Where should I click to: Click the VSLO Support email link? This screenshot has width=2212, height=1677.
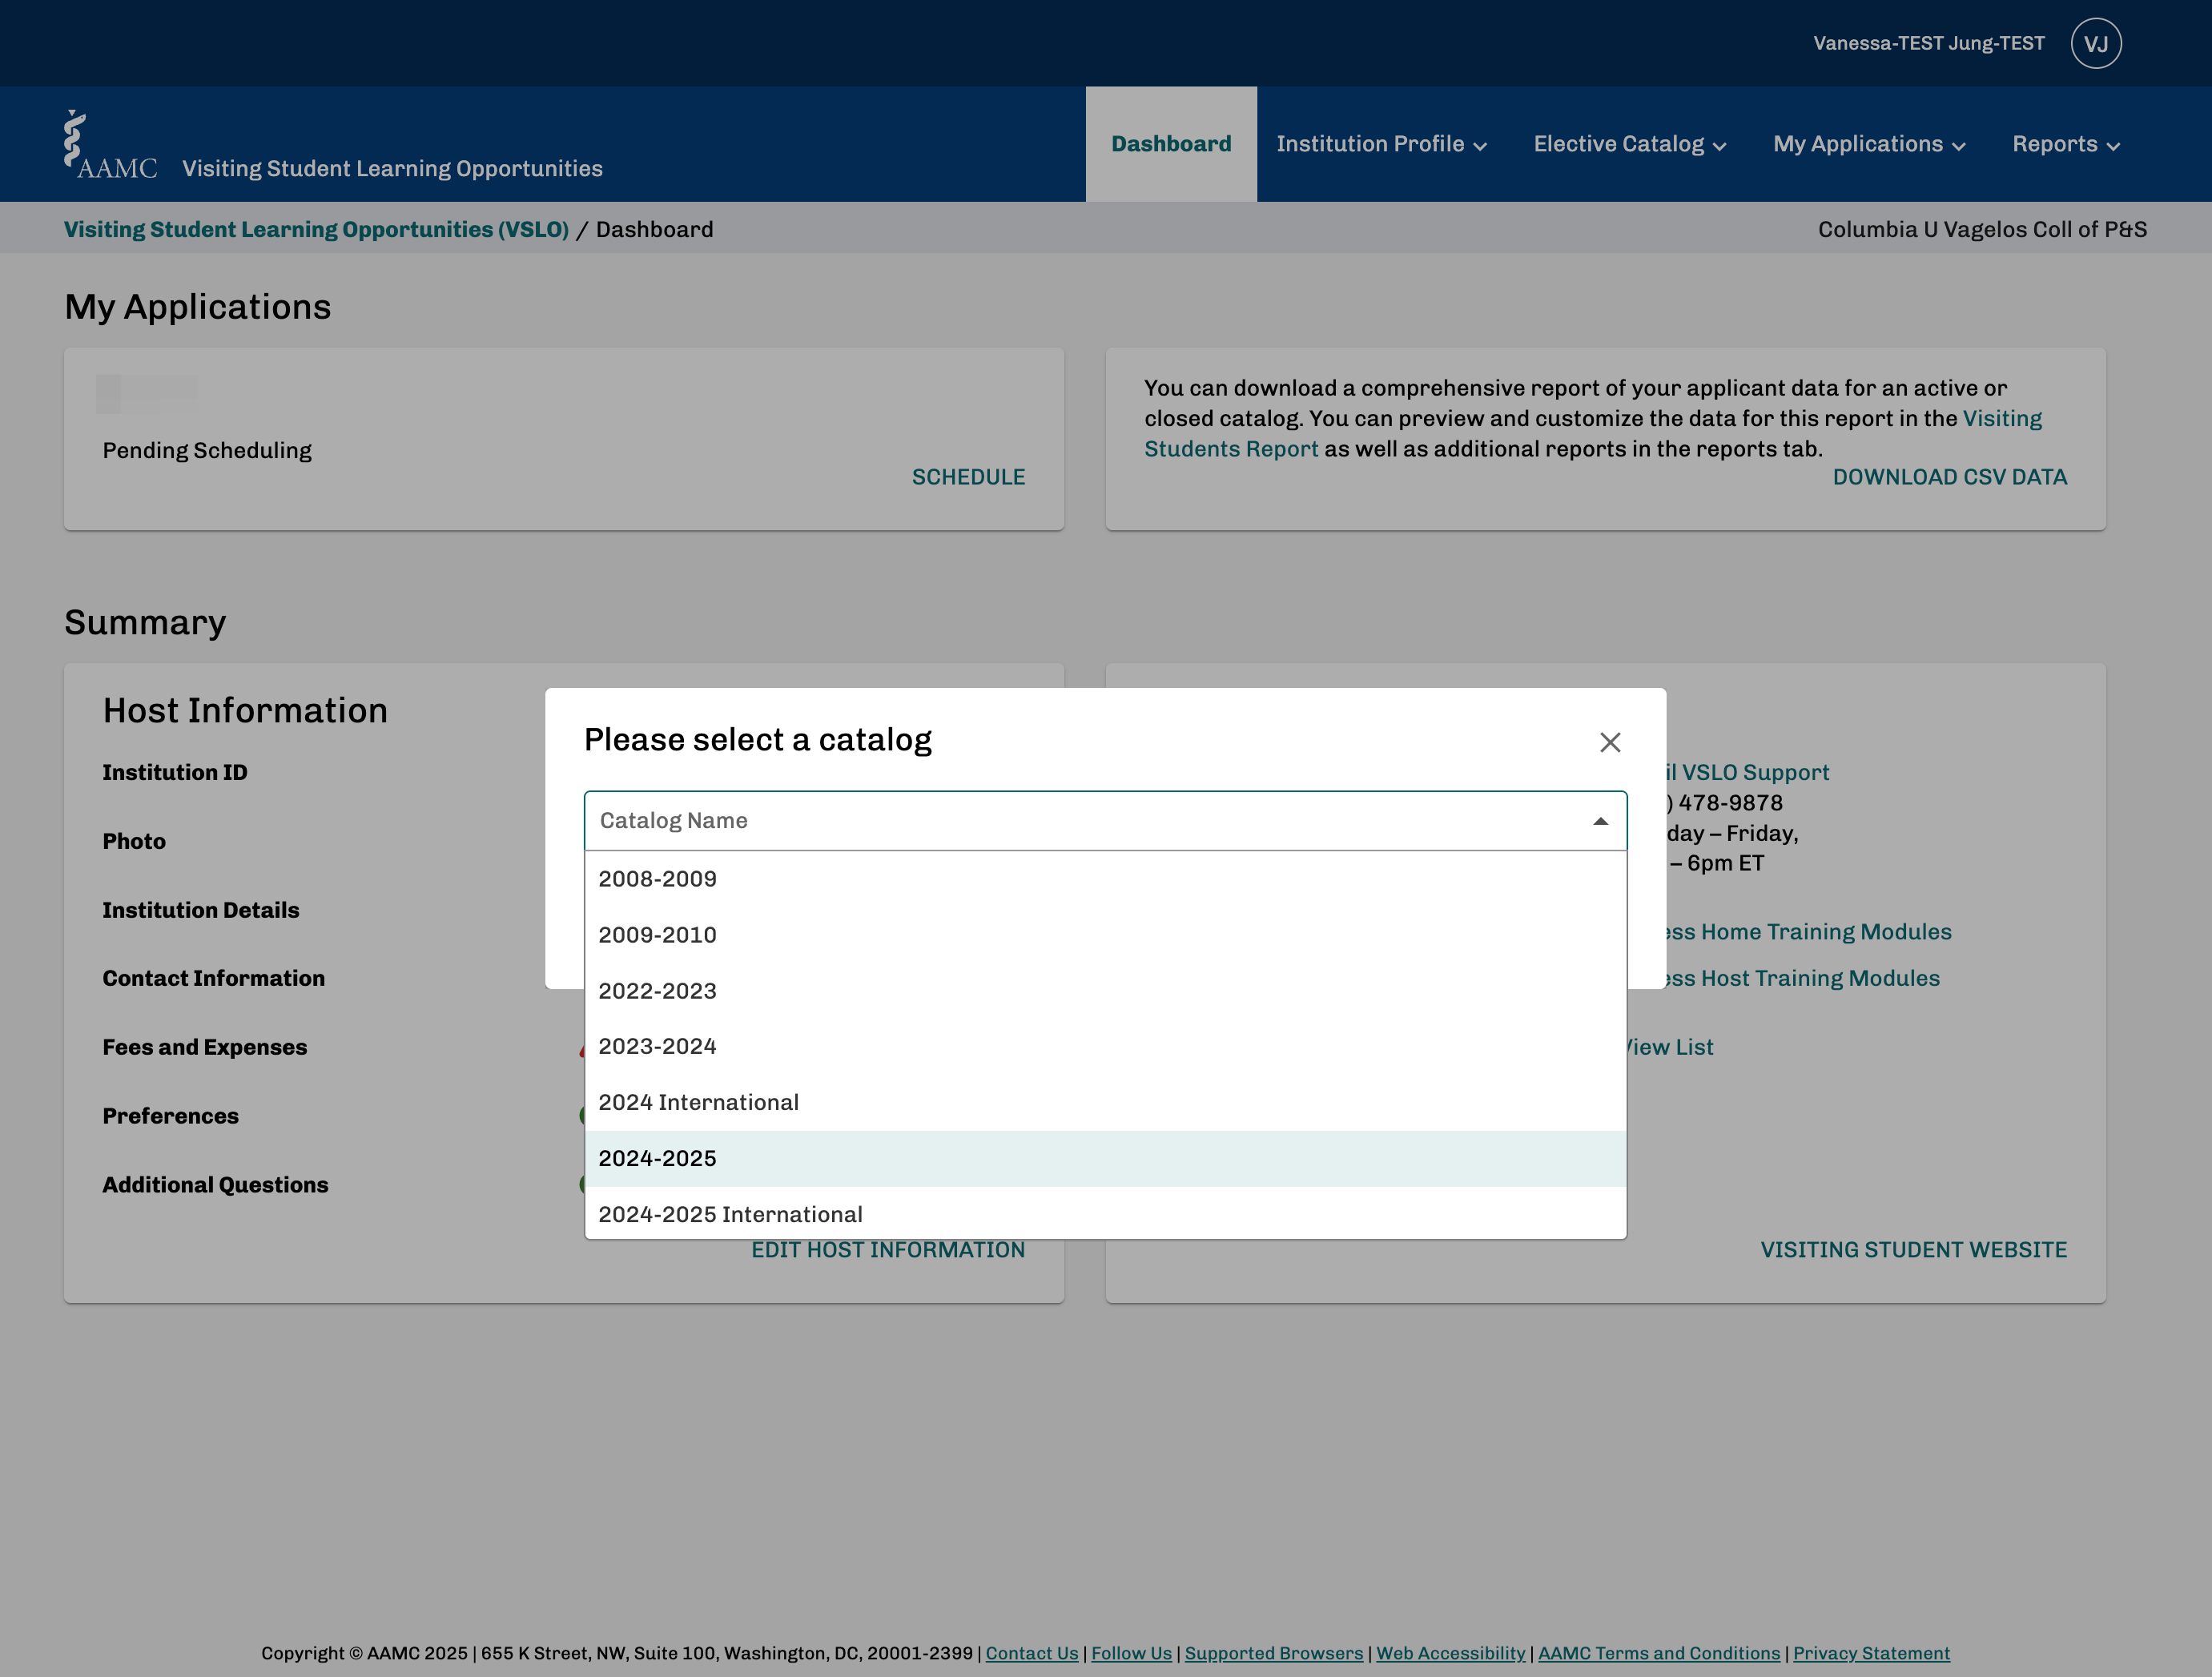point(1748,772)
